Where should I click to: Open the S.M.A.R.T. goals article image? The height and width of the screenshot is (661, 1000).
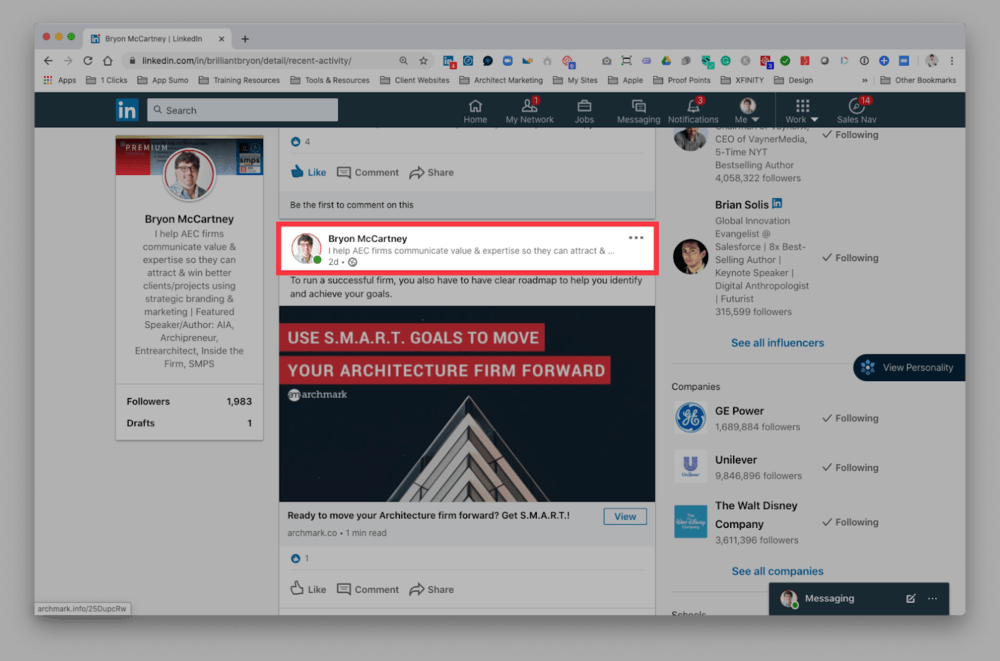pyautogui.click(x=467, y=404)
